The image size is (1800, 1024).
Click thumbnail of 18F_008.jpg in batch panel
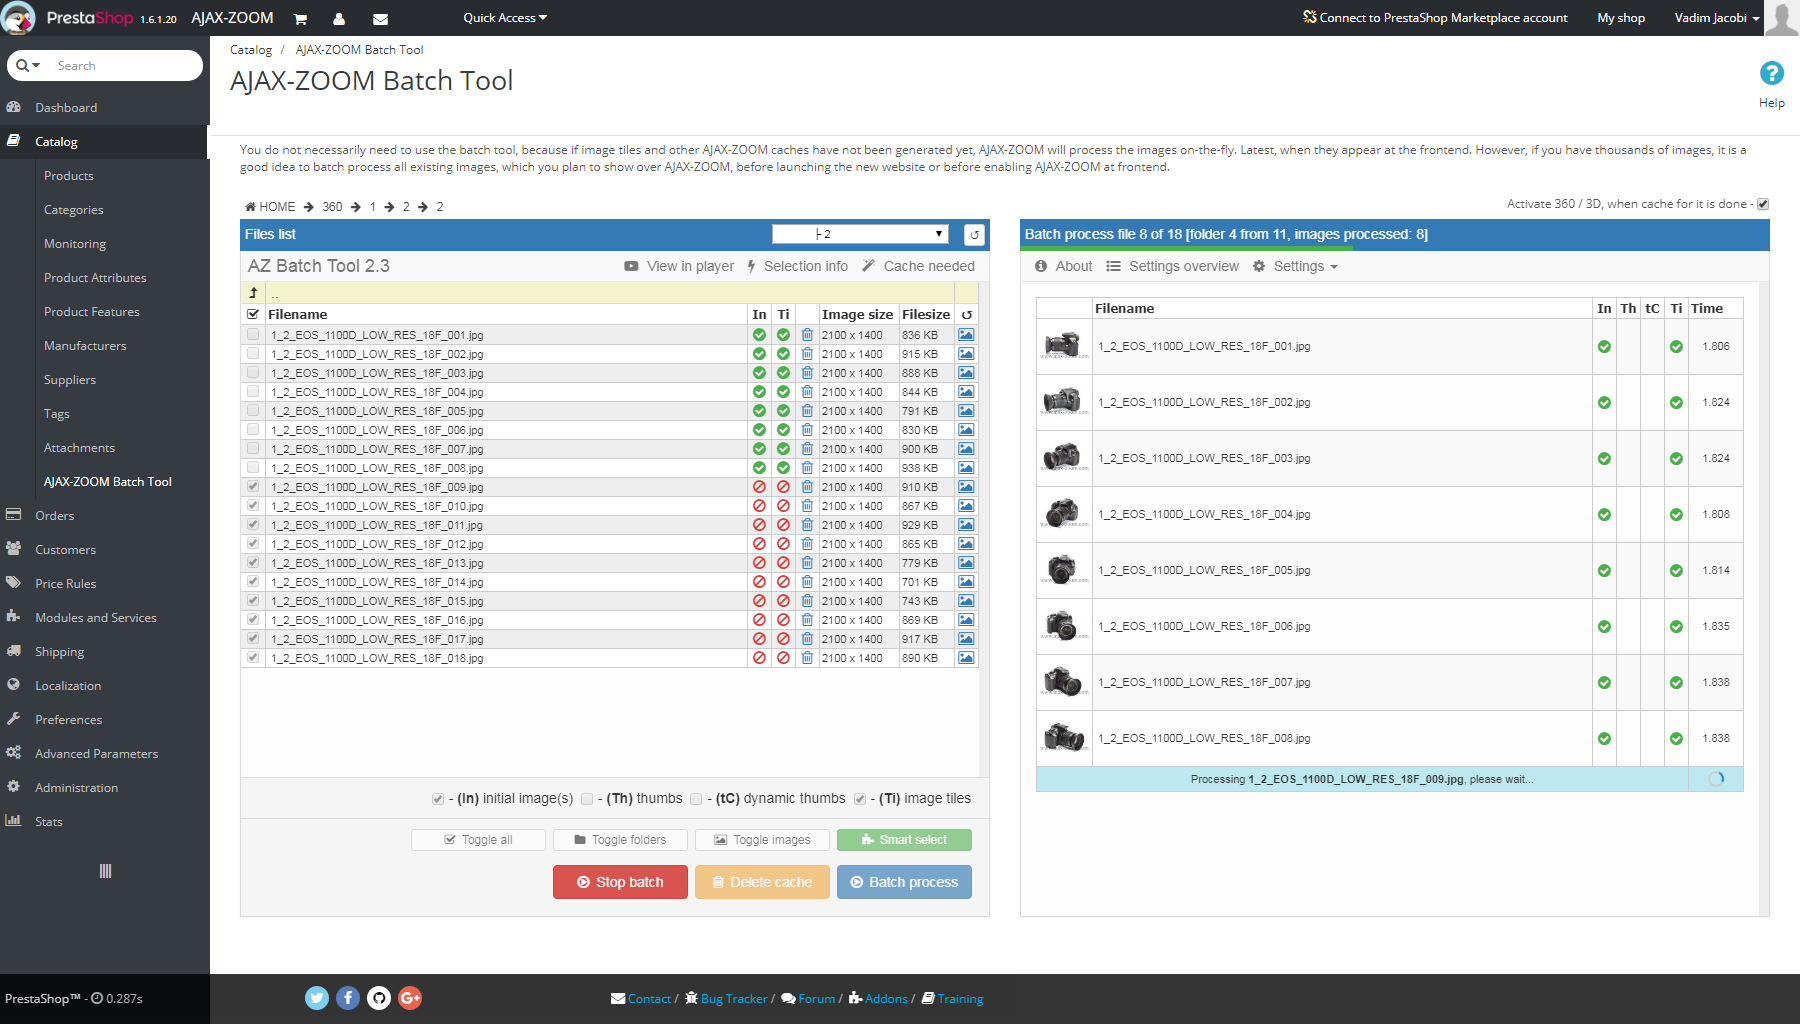[1063, 738]
